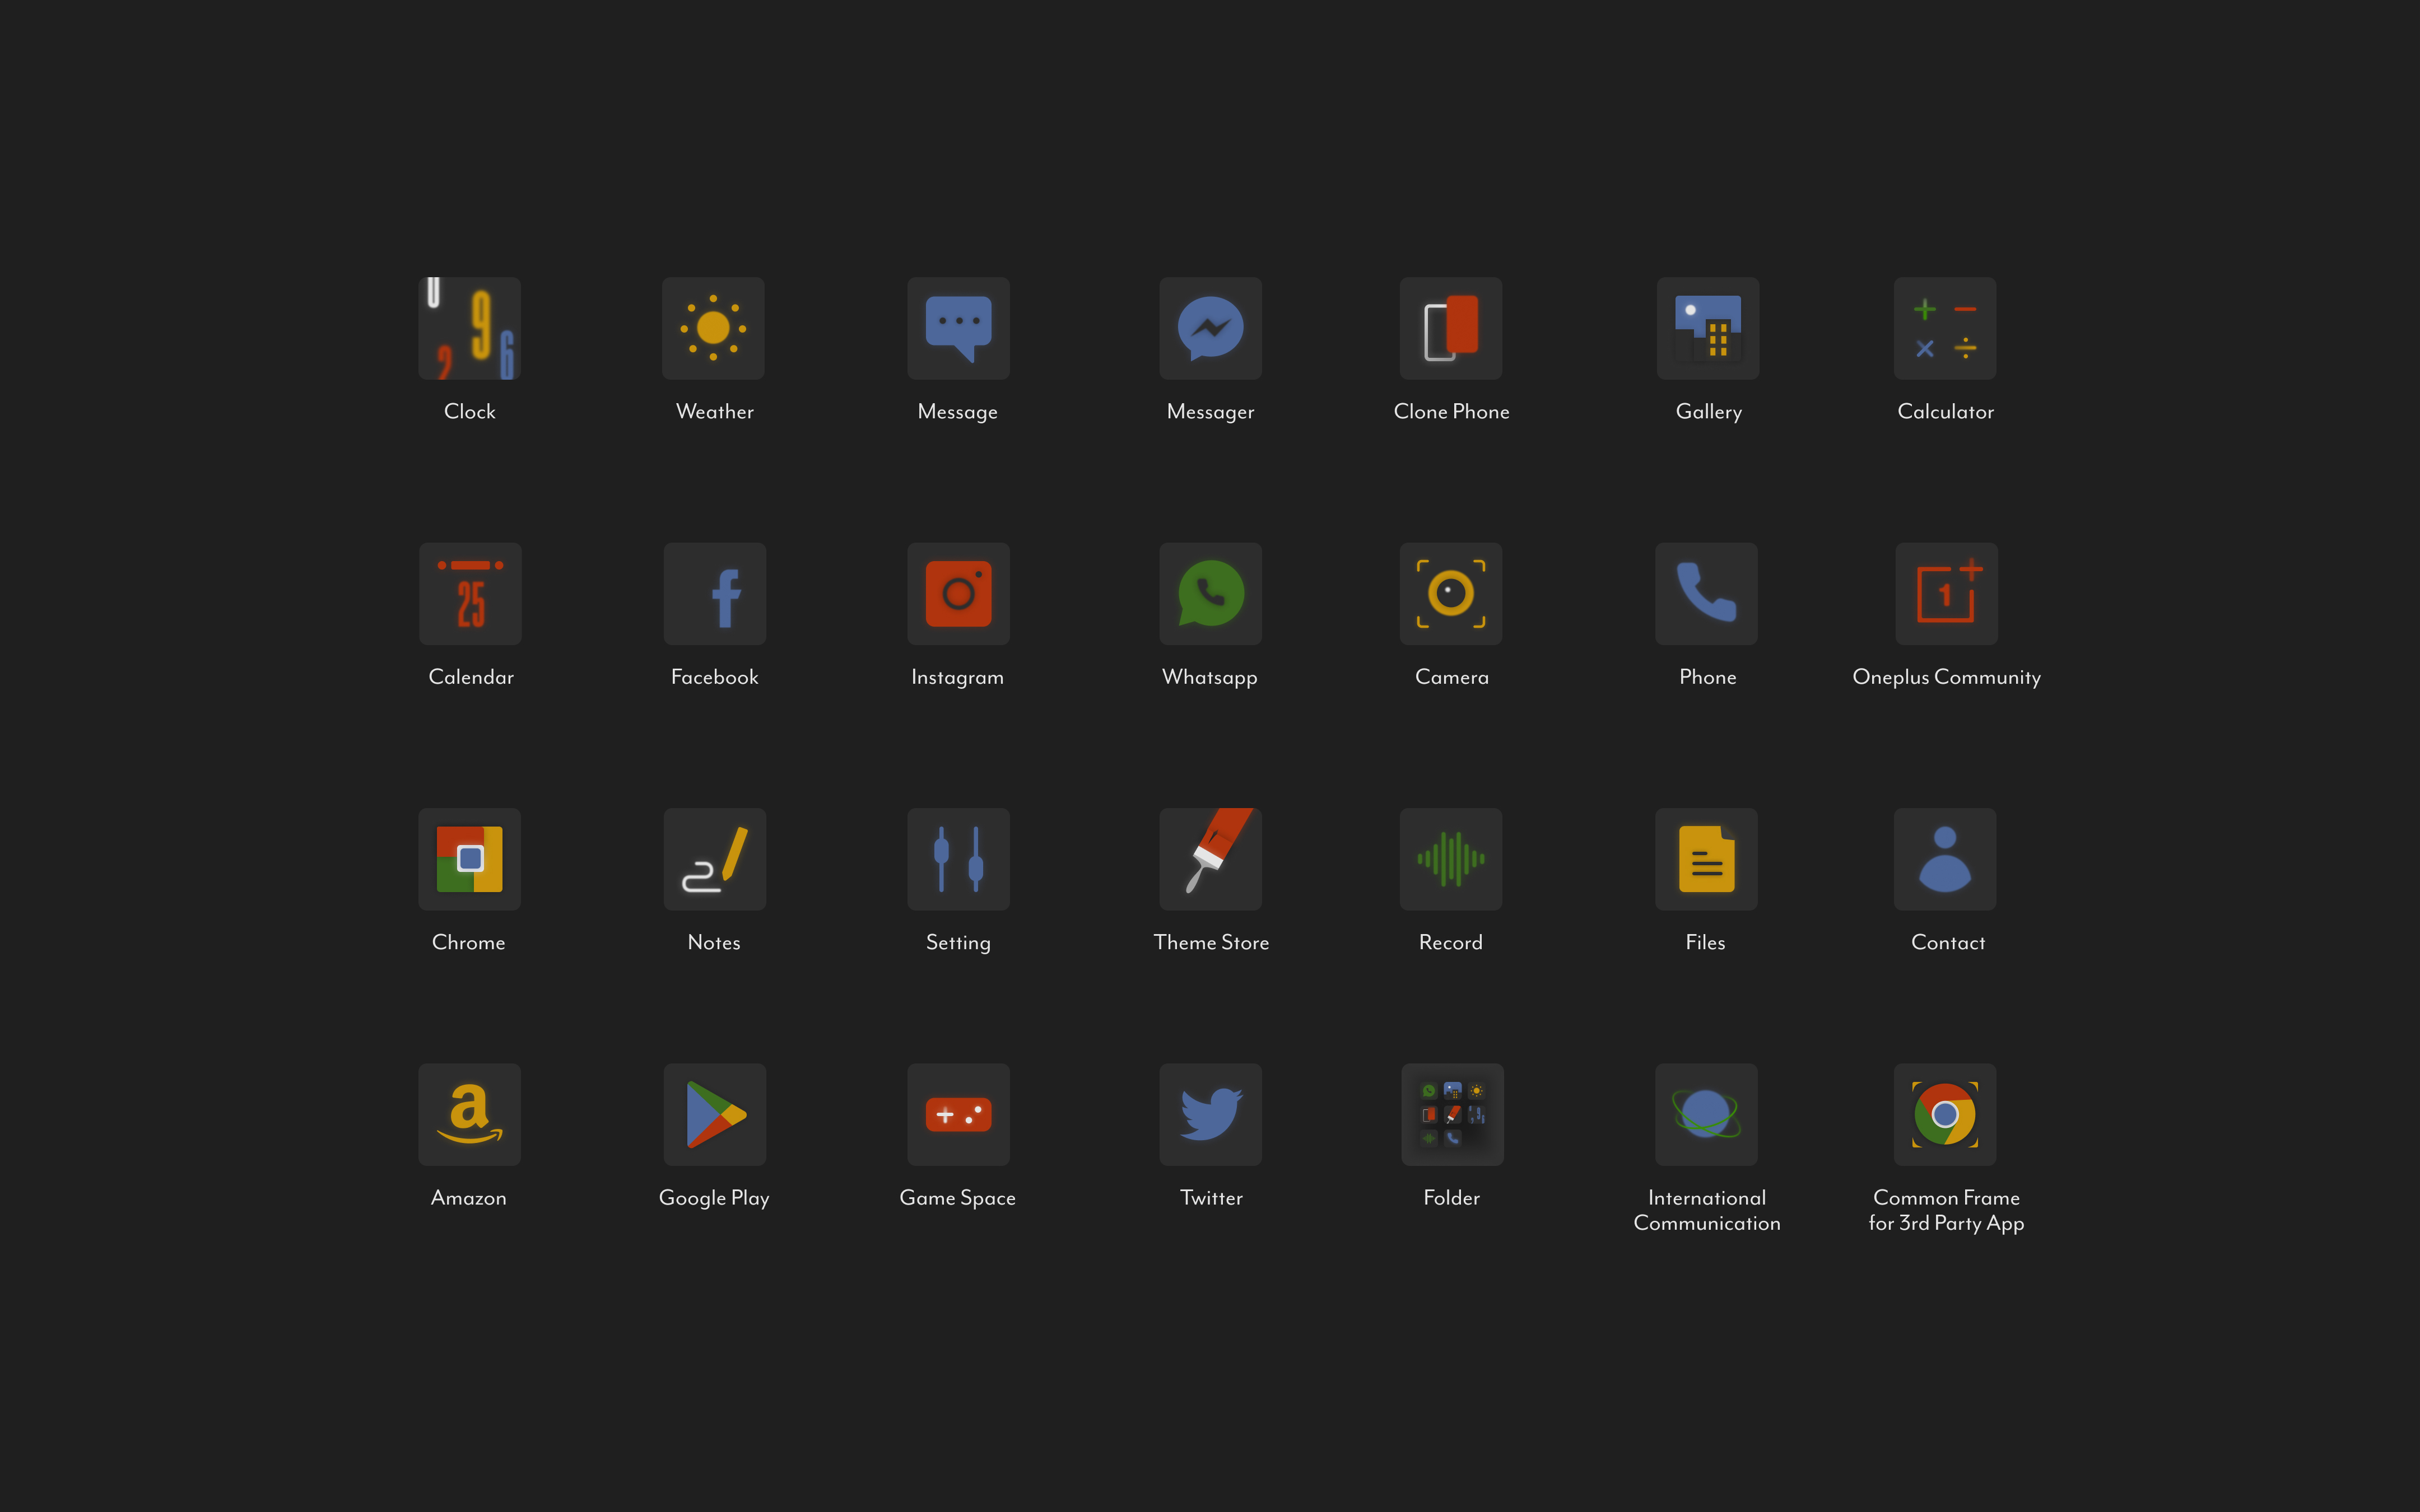2420x1512 pixels.
Task: Click the "International Communication" label
Action: tap(1706, 1210)
